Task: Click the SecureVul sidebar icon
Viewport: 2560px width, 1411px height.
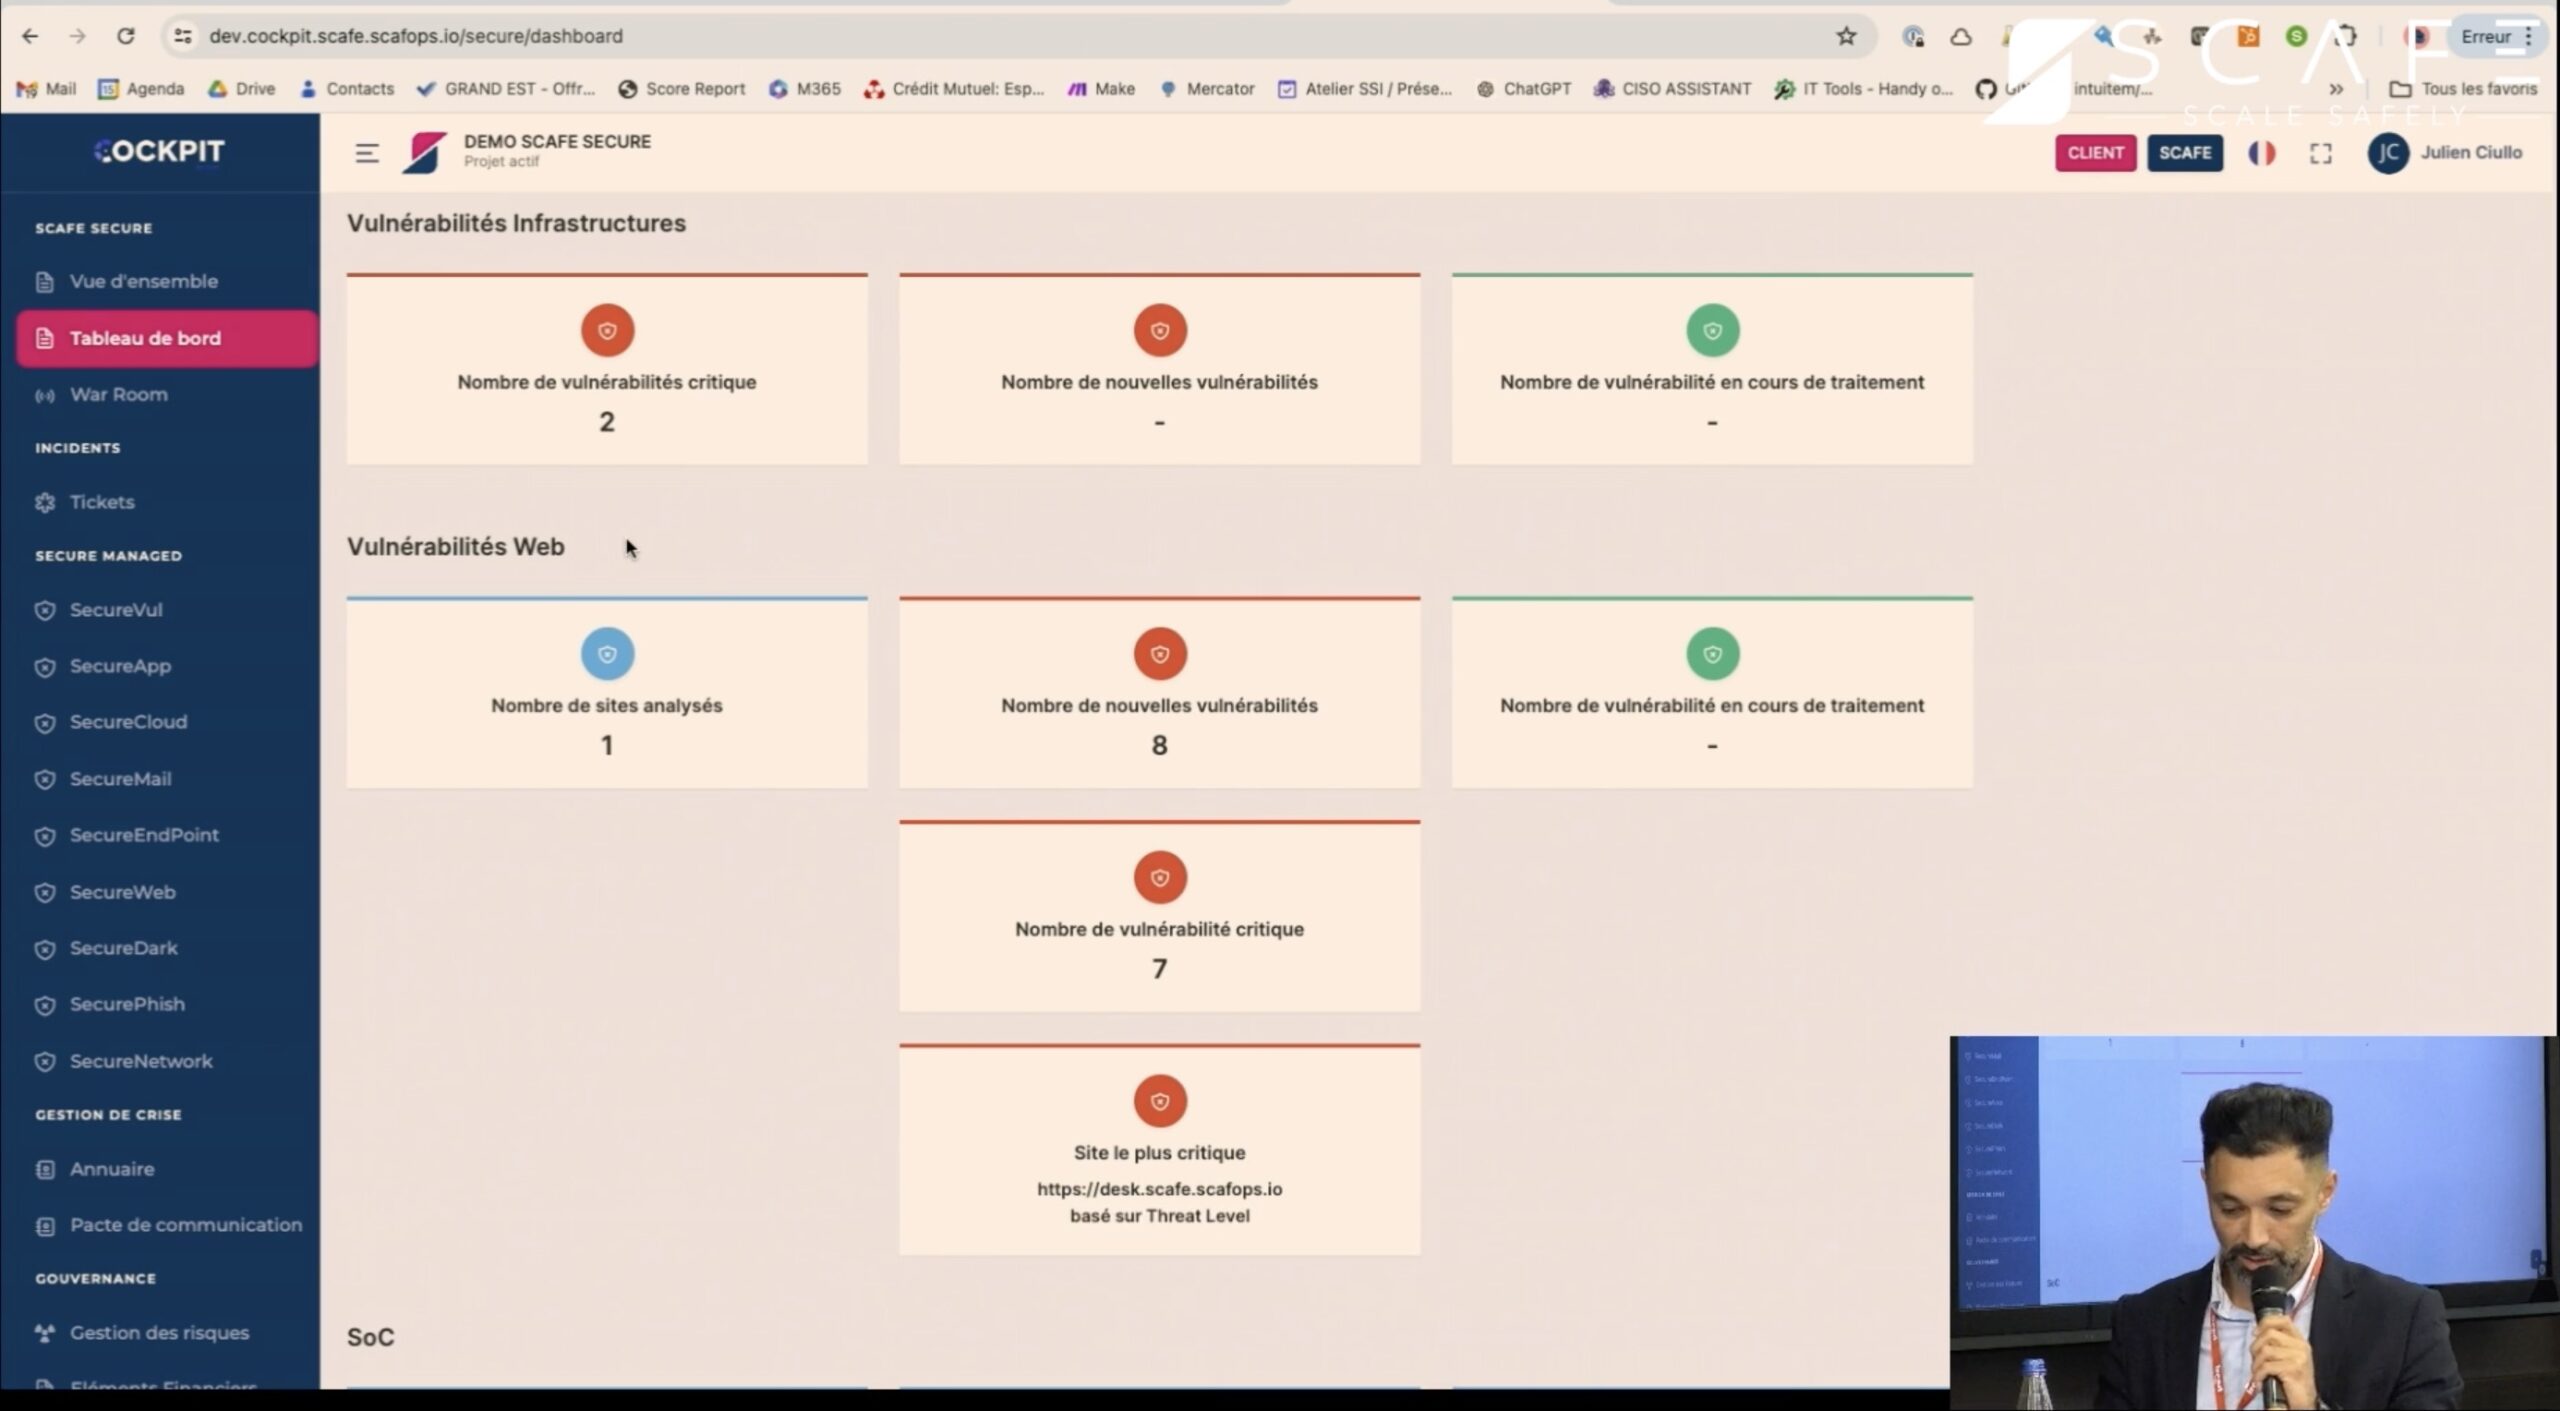Action: (47, 608)
